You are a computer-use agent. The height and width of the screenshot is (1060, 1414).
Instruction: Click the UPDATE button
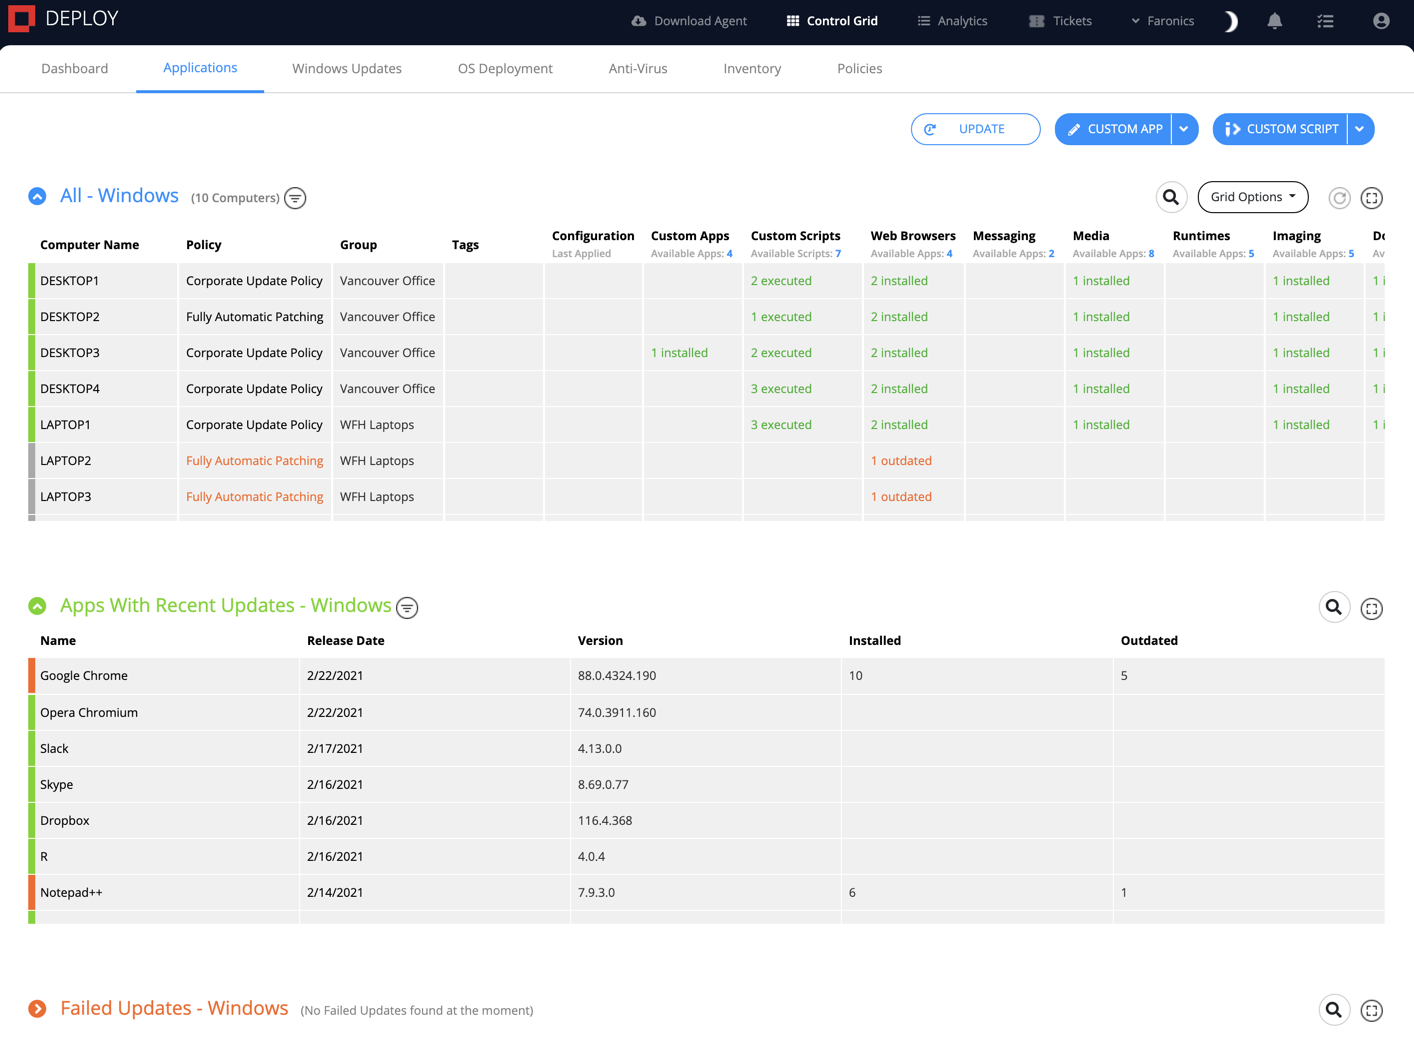pyautogui.click(x=975, y=129)
